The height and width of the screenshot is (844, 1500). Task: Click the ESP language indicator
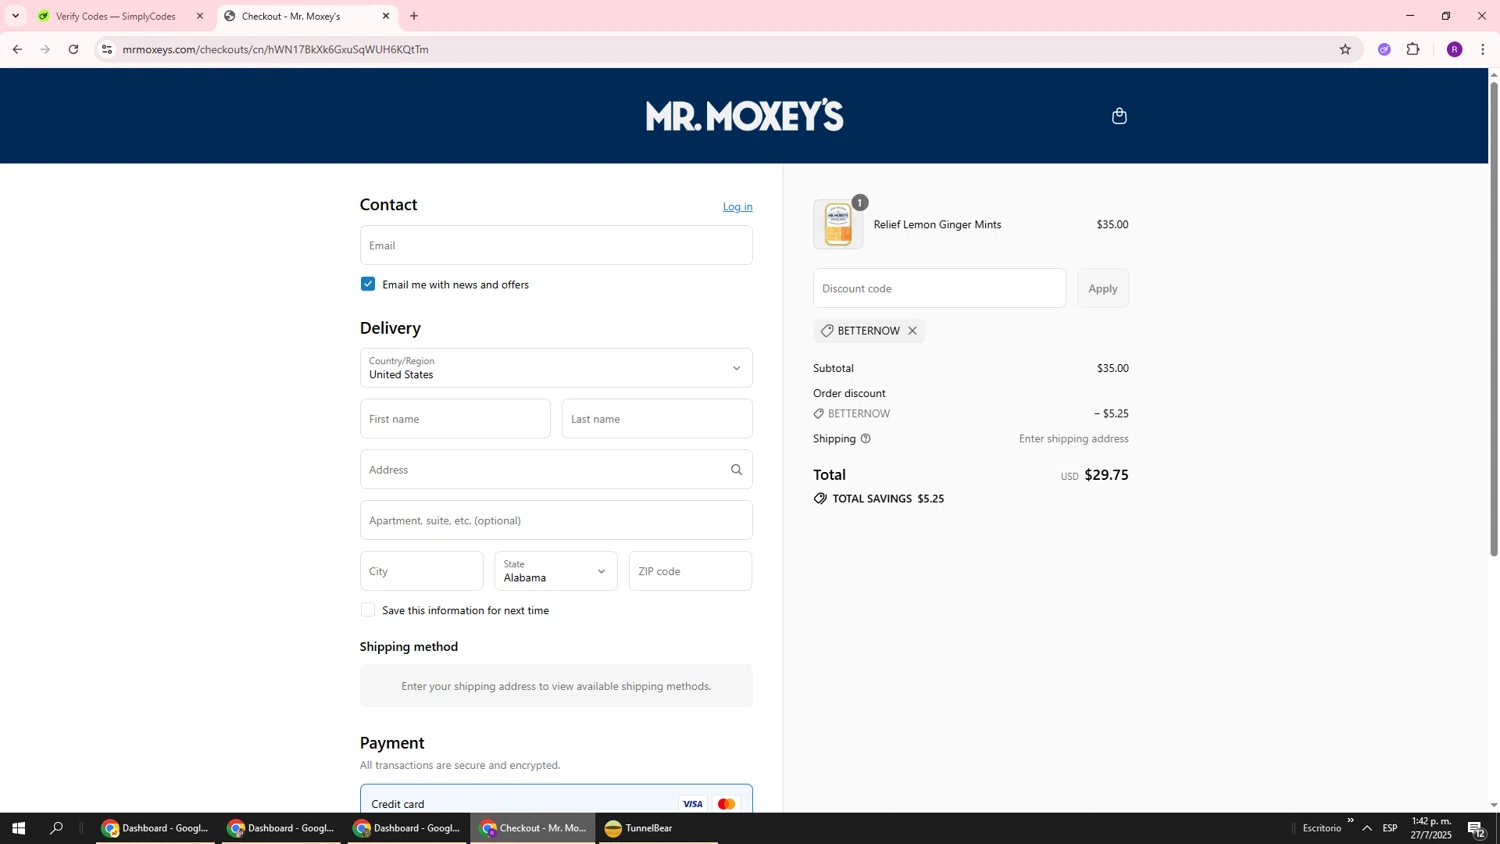pos(1390,828)
